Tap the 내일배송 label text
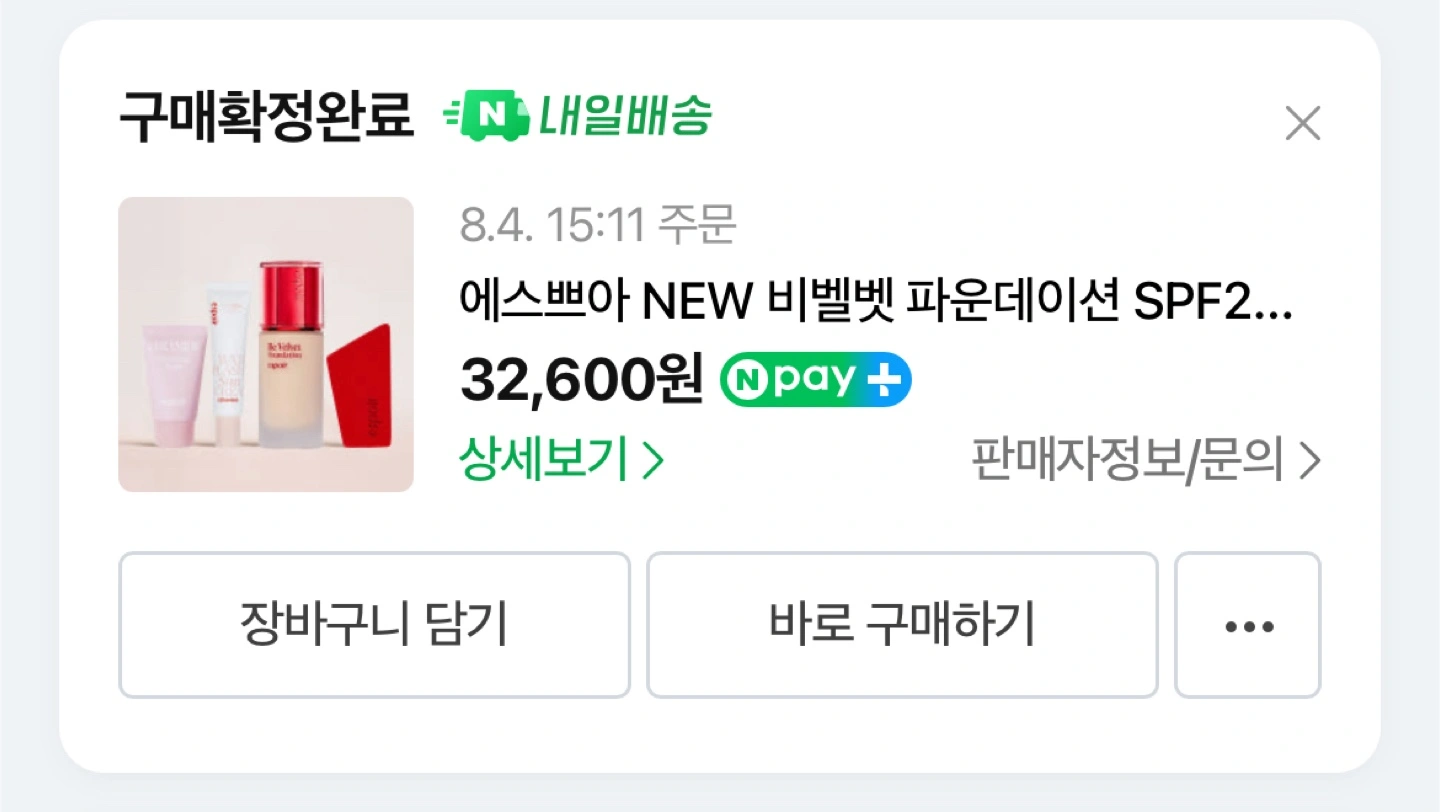1440x812 pixels. pos(625,117)
